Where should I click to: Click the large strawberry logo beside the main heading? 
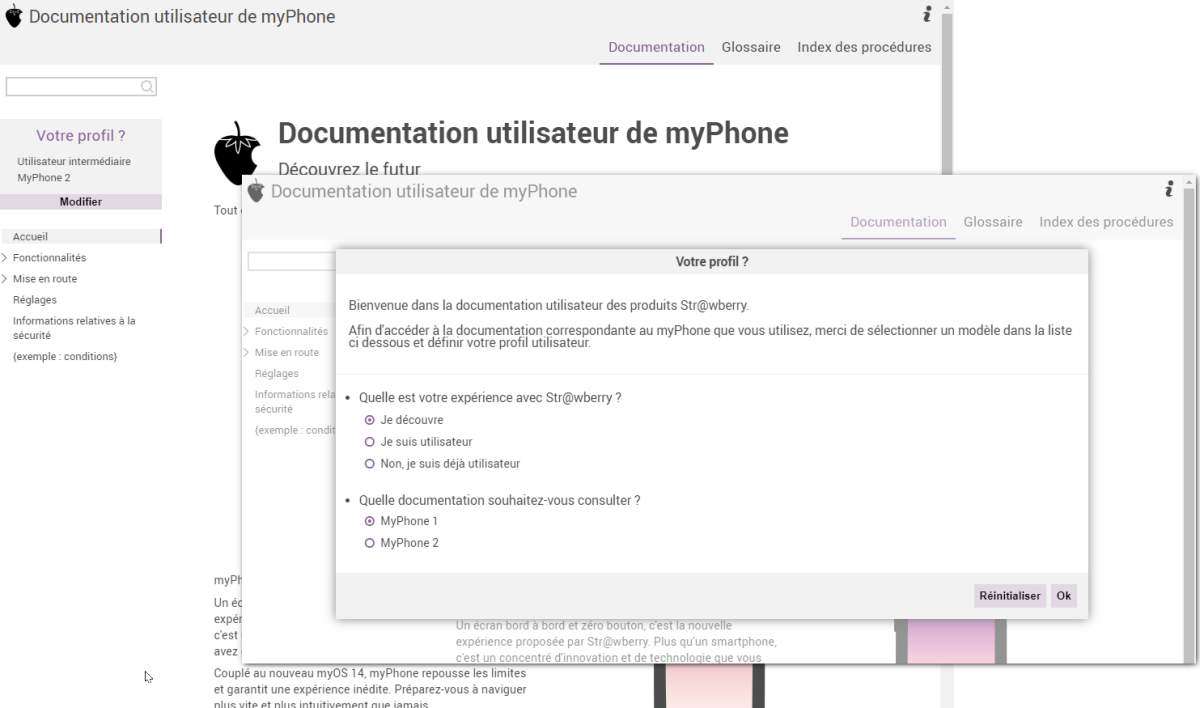point(237,153)
